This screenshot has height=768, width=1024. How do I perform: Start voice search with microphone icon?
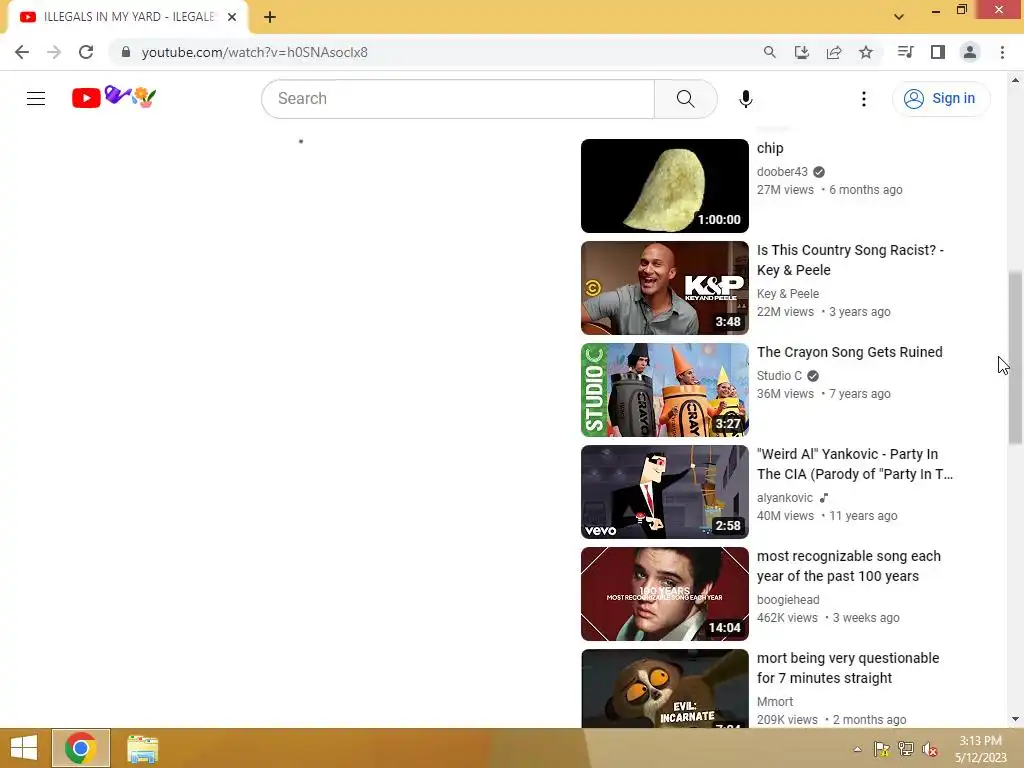745,99
